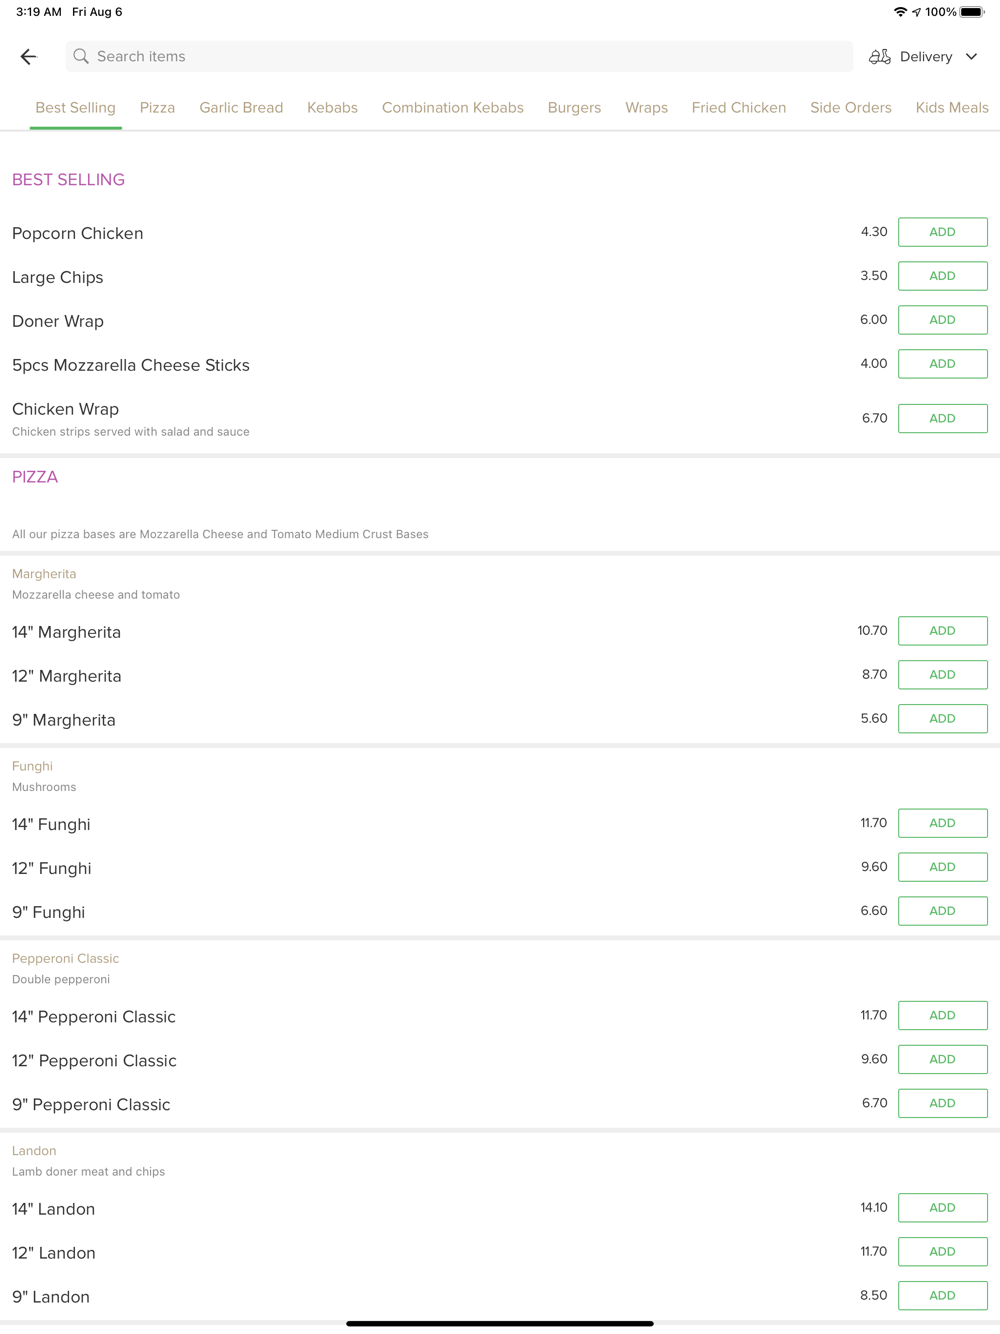
Task: Add the 12" Pepperoni Classic pizza
Action: tap(942, 1059)
